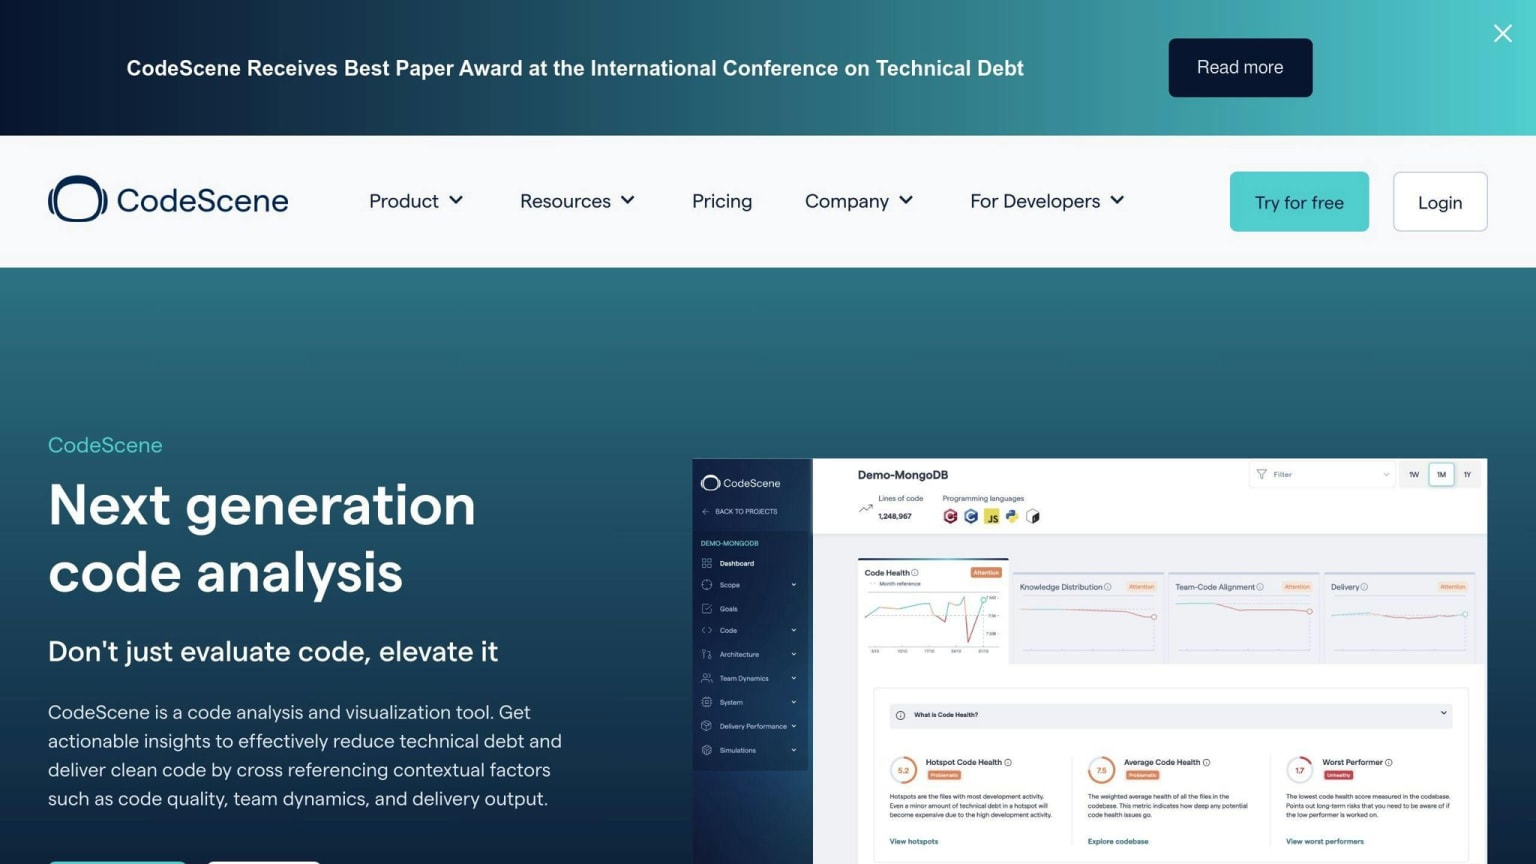Select Dashboard in the sidebar menu
Viewport: 1536px width, 864px height.
737,563
